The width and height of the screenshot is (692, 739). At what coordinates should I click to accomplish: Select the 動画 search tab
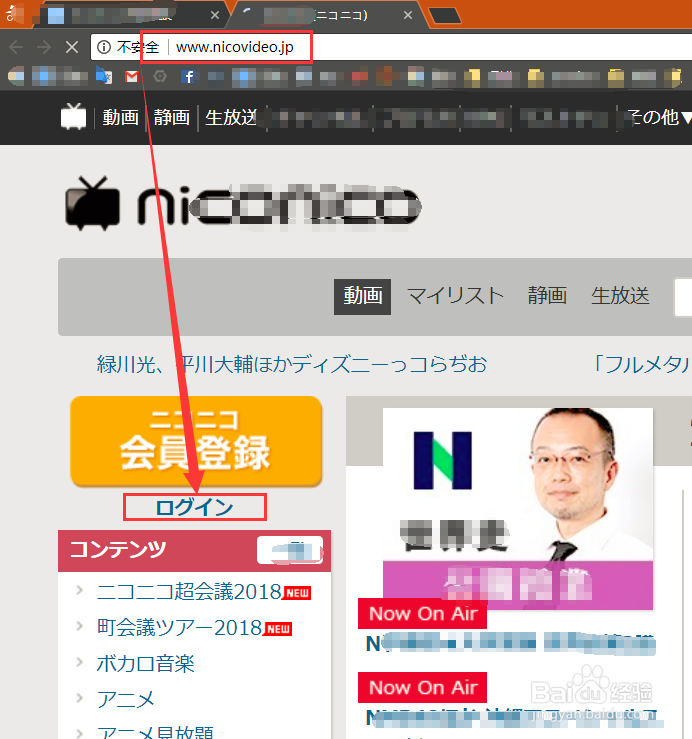point(362,296)
